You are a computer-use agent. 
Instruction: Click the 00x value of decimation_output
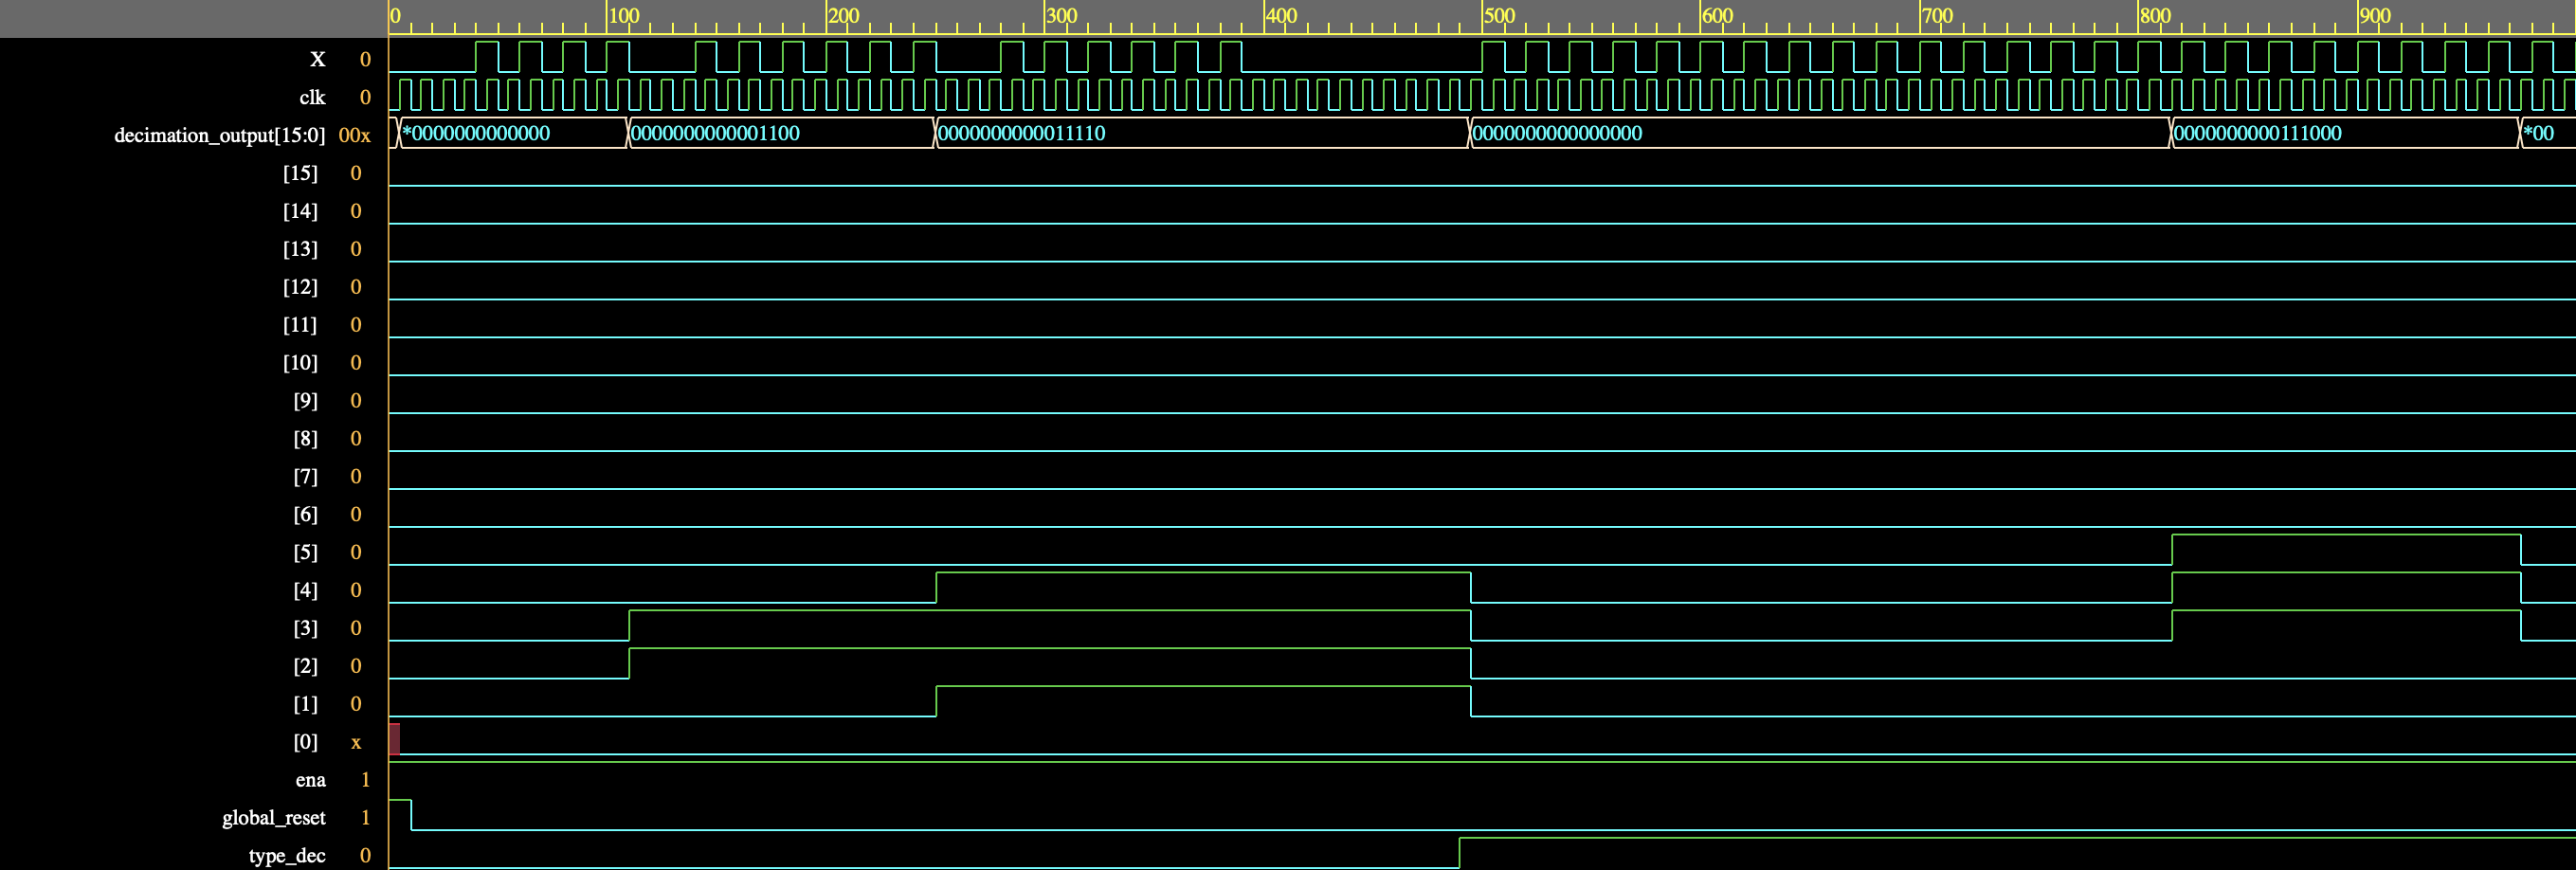tap(354, 135)
